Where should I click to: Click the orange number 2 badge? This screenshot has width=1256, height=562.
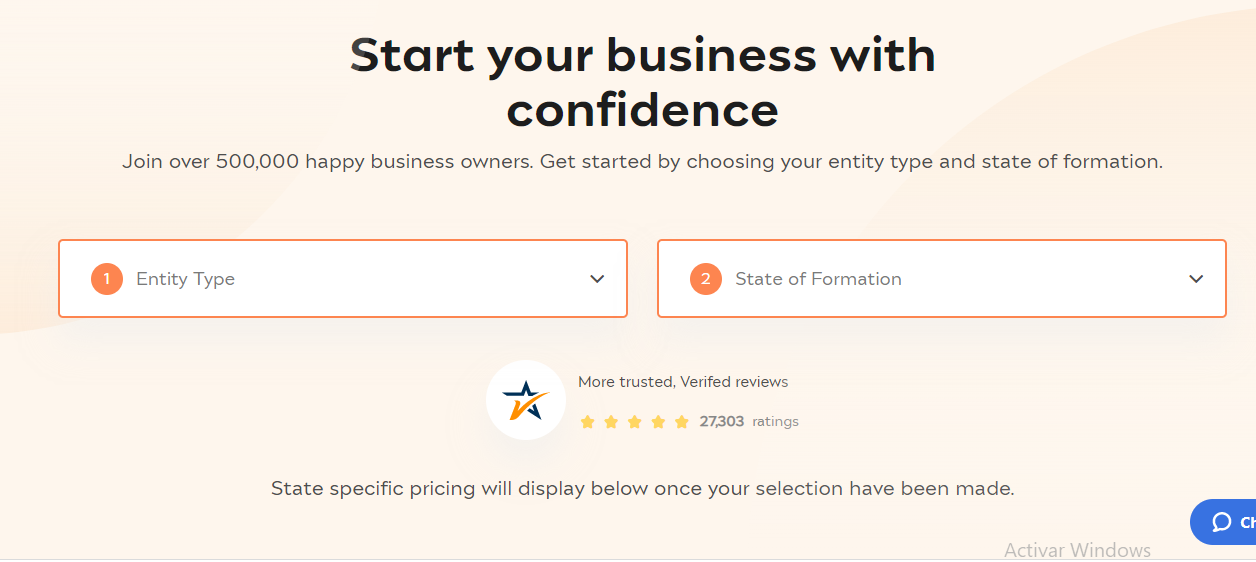coord(705,279)
